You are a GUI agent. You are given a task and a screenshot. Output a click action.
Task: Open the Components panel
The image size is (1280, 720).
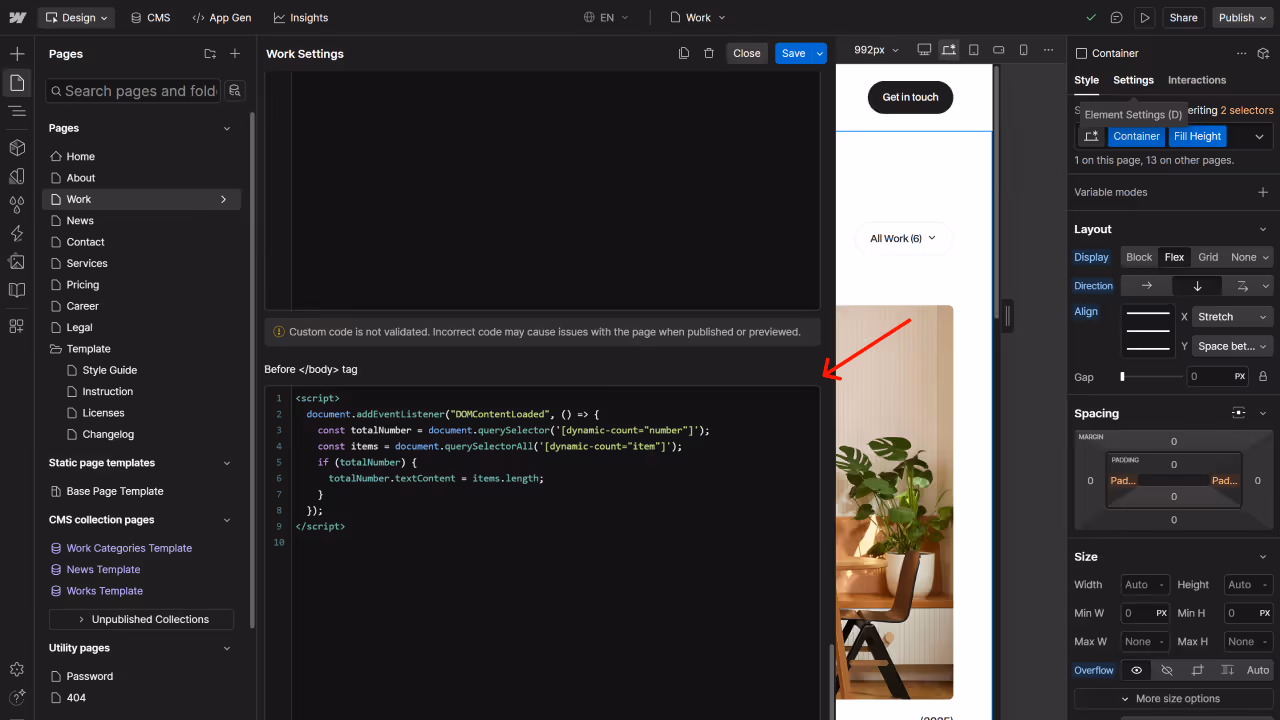(16, 148)
